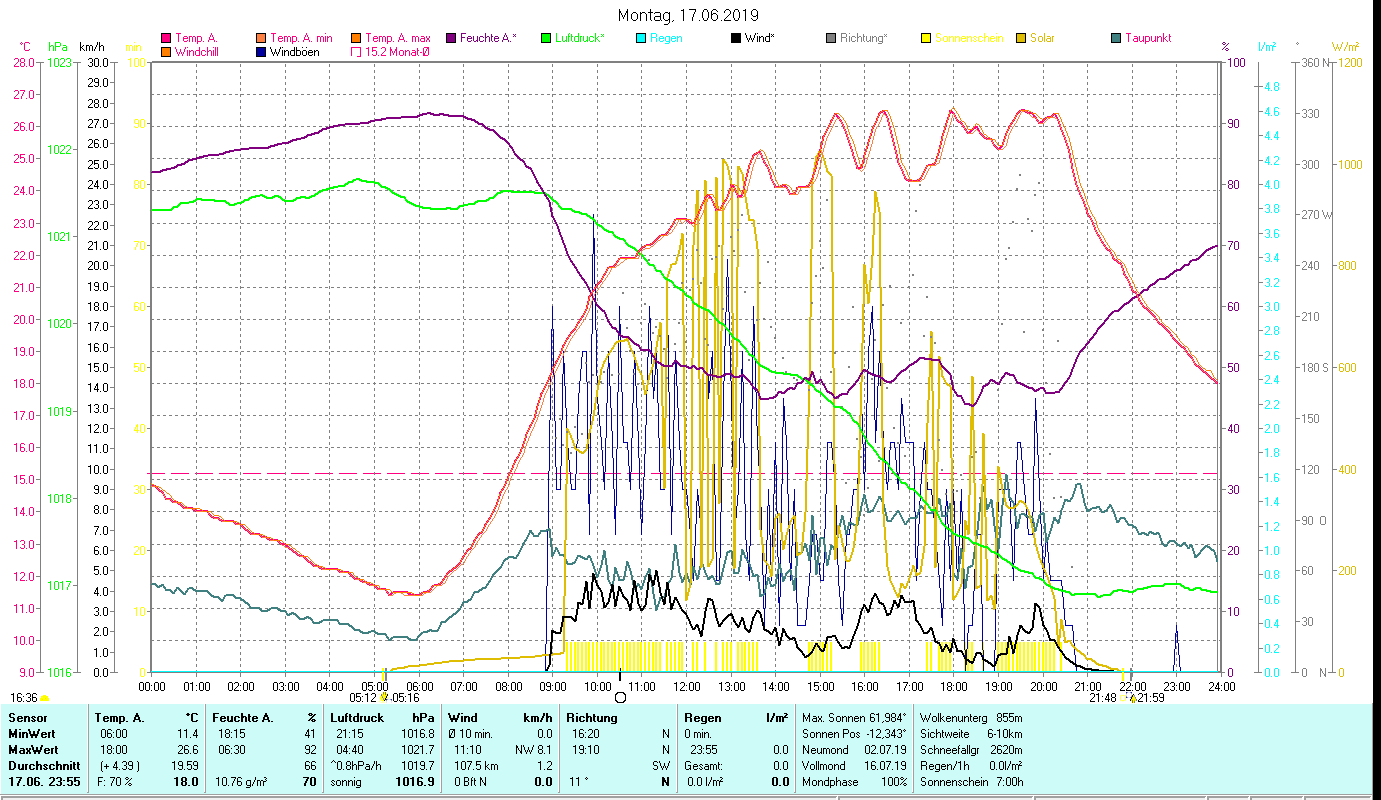Click the Temp. A. min legend swatch

coord(261,39)
